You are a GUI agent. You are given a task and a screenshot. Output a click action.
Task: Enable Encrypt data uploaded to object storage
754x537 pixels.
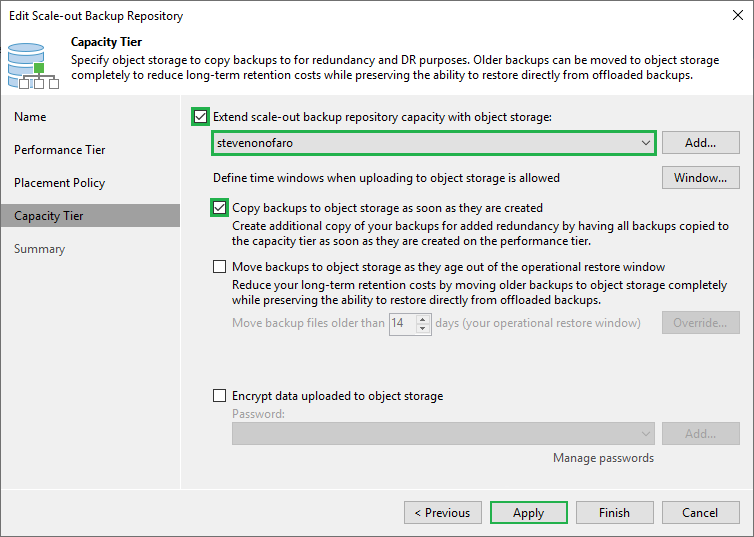pos(219,396)
